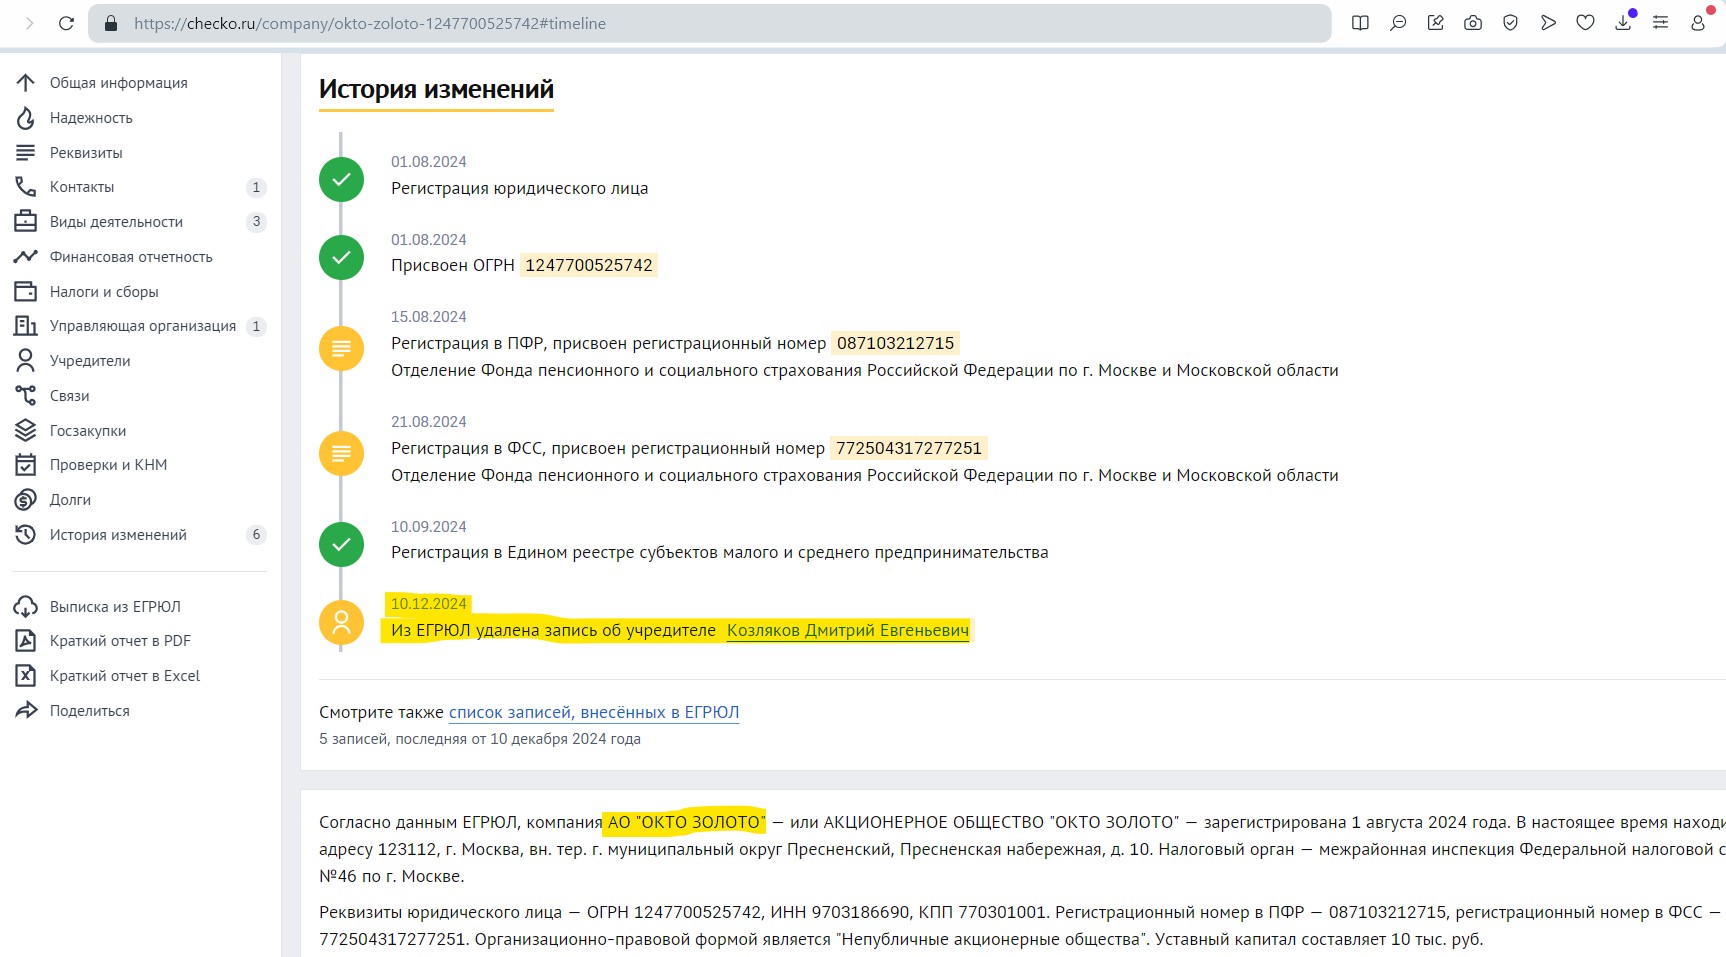Viewport: 1726px width, 957px height.
Task: Click the yellow marker for Регистрация в ФСС
Action: click(x=341, y=454)
